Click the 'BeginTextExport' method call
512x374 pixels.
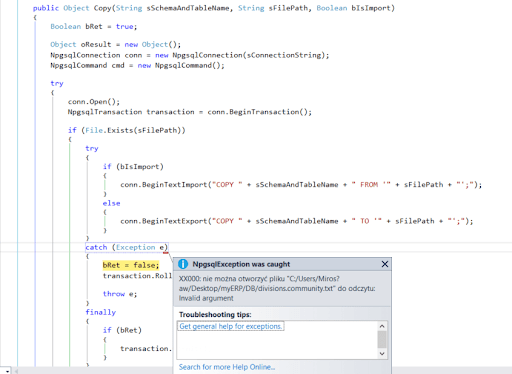175,221
